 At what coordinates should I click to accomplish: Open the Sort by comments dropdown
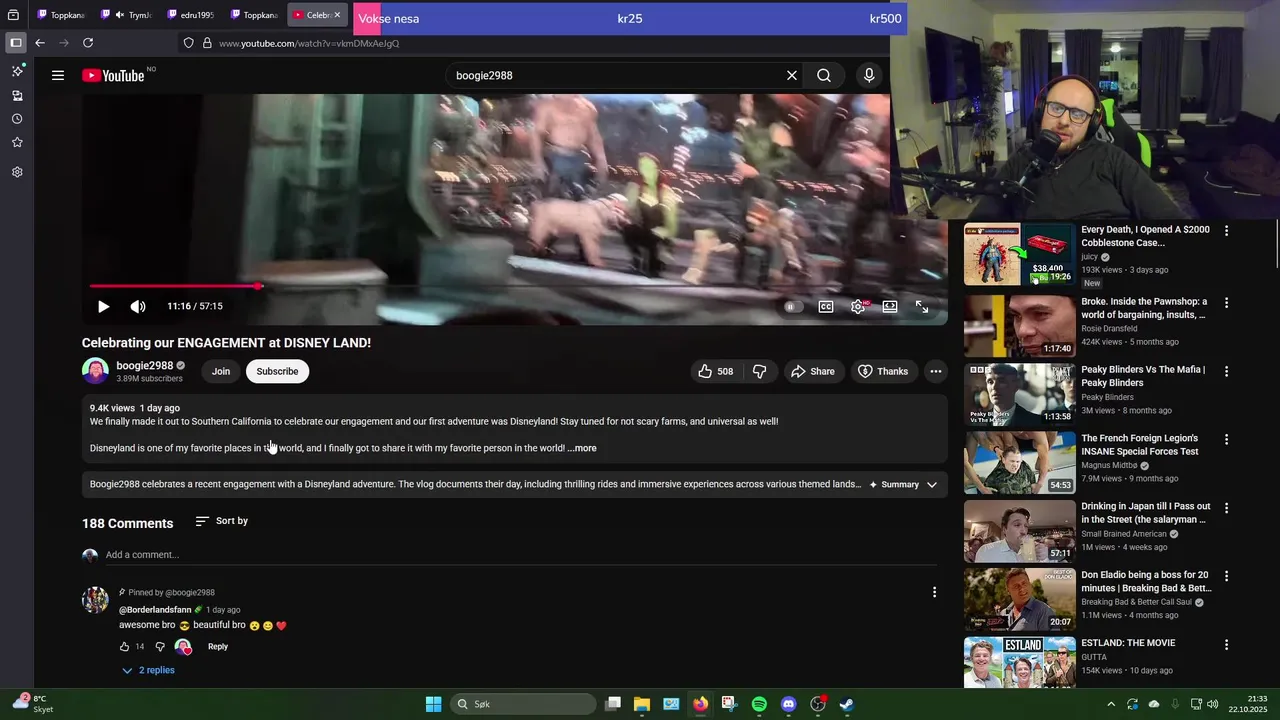(222, 521)
